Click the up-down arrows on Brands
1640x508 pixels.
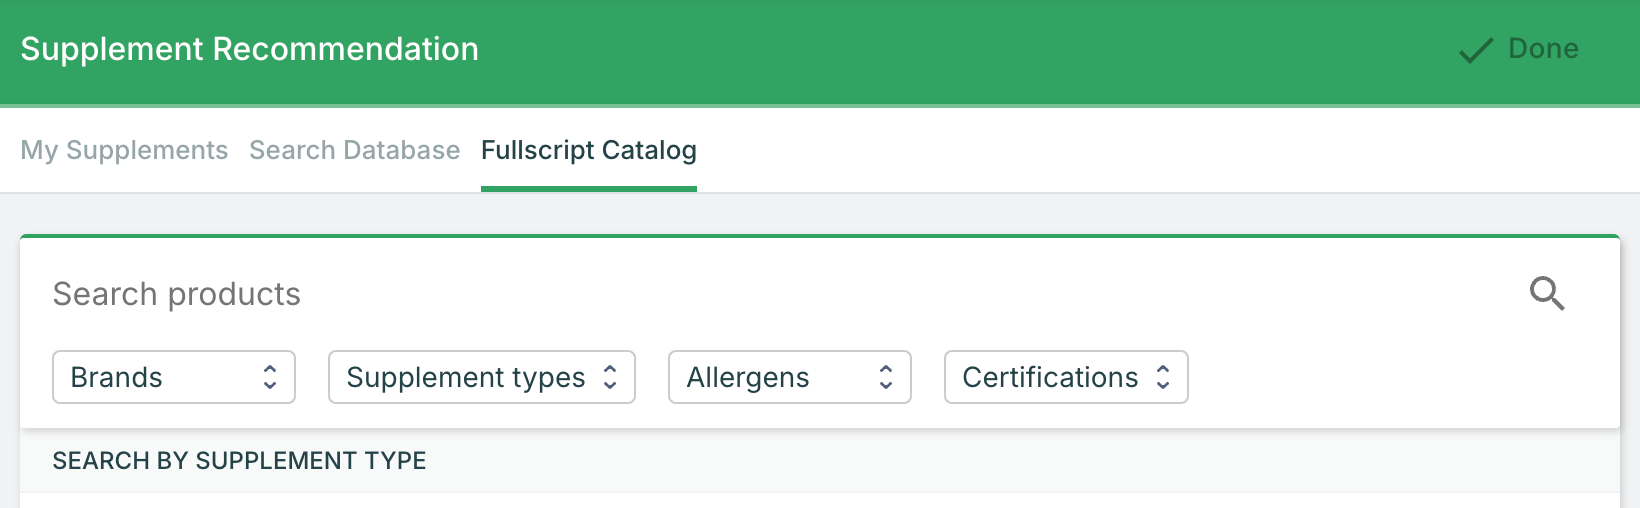point(270,377)
